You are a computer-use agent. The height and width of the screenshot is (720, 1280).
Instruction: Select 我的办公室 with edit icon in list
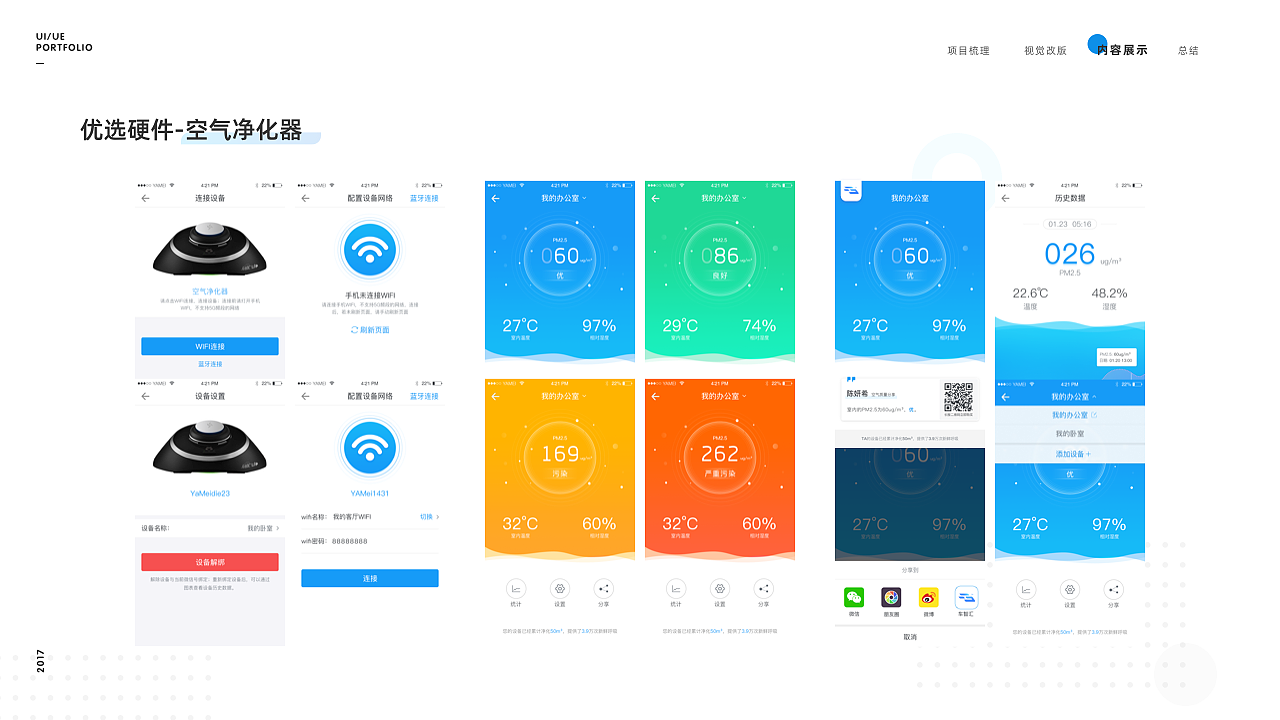1074,415
